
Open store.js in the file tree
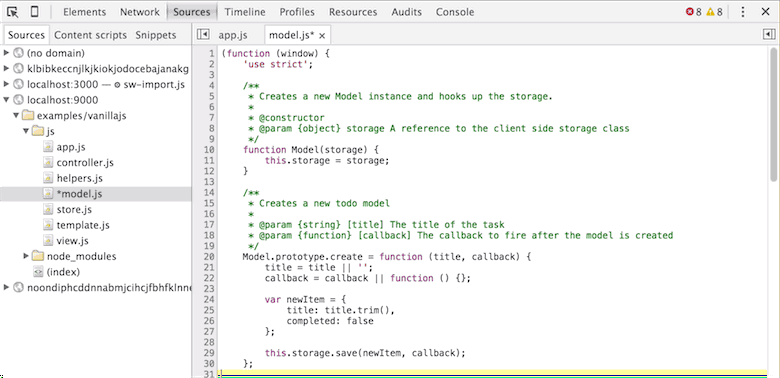point(74,209)
